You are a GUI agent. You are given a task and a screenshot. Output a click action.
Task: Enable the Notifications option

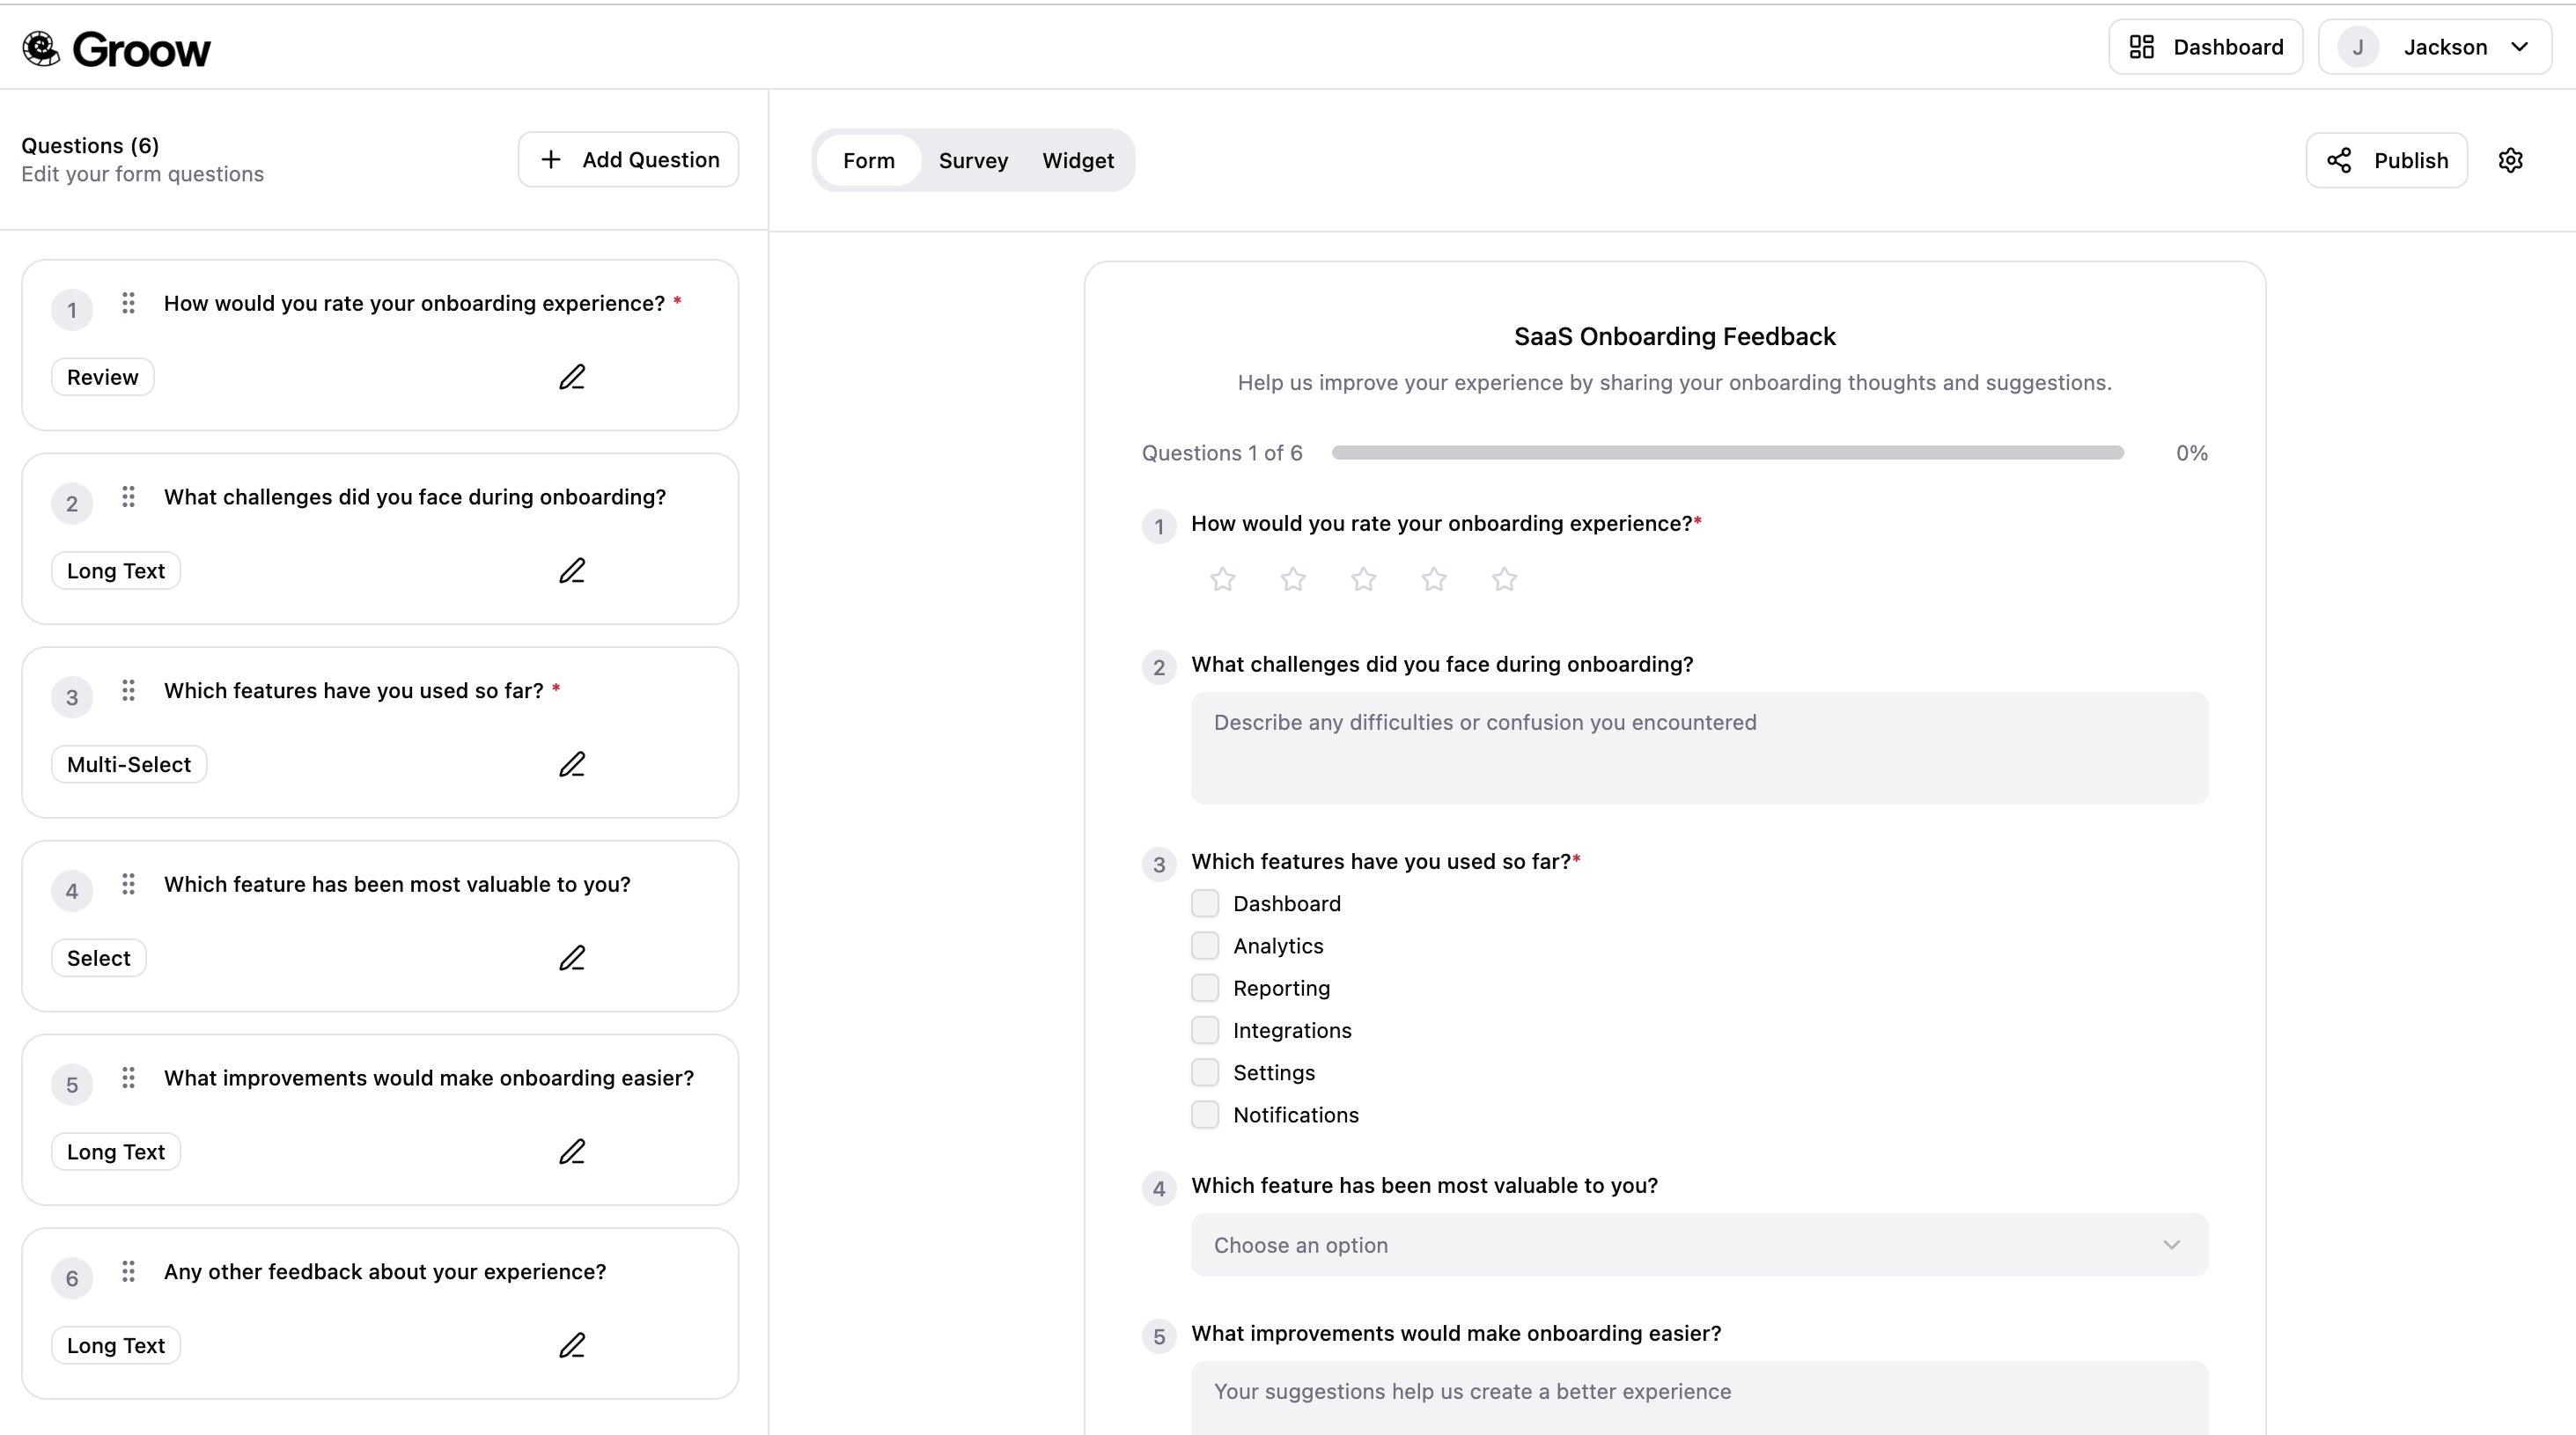coord(1205,1114)
